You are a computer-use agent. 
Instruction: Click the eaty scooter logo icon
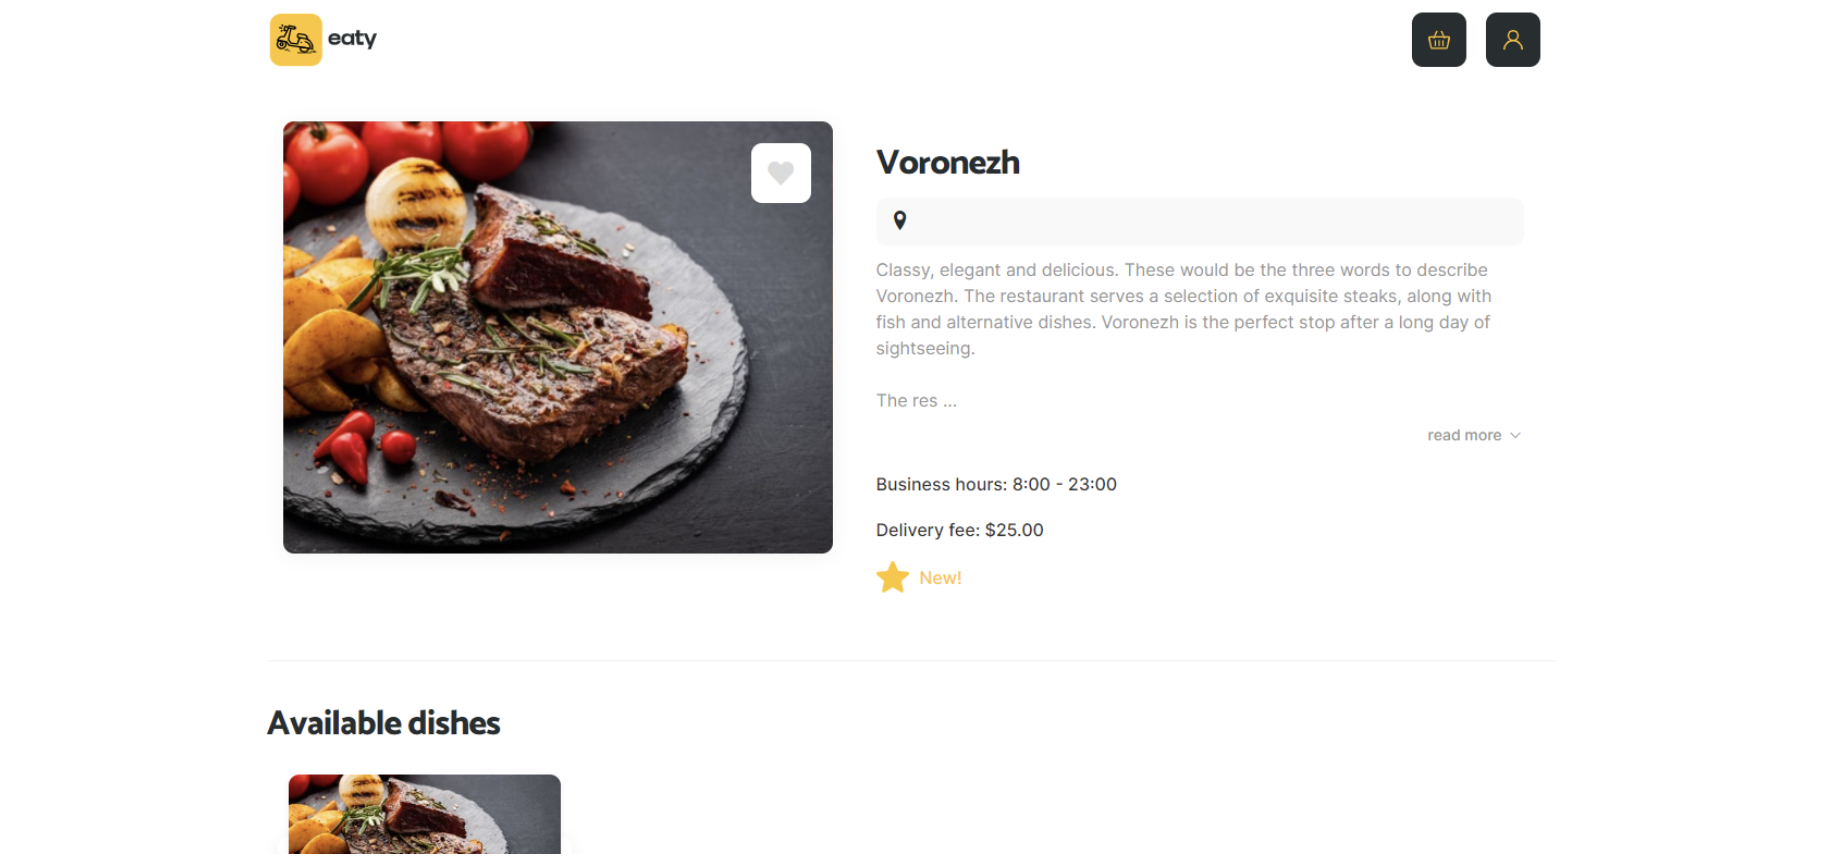pyautogui.click(x=295, y=40)
